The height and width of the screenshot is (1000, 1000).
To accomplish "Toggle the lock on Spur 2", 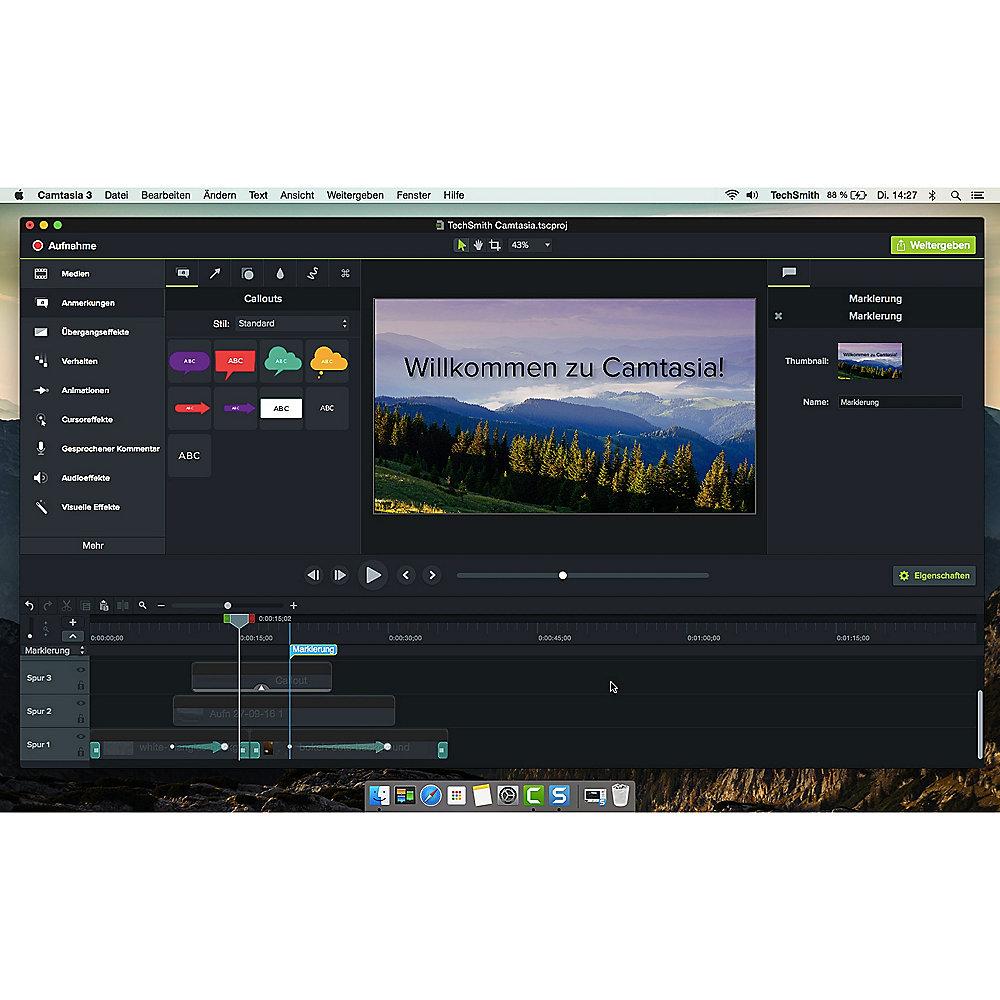I will [x=80, y=718].
